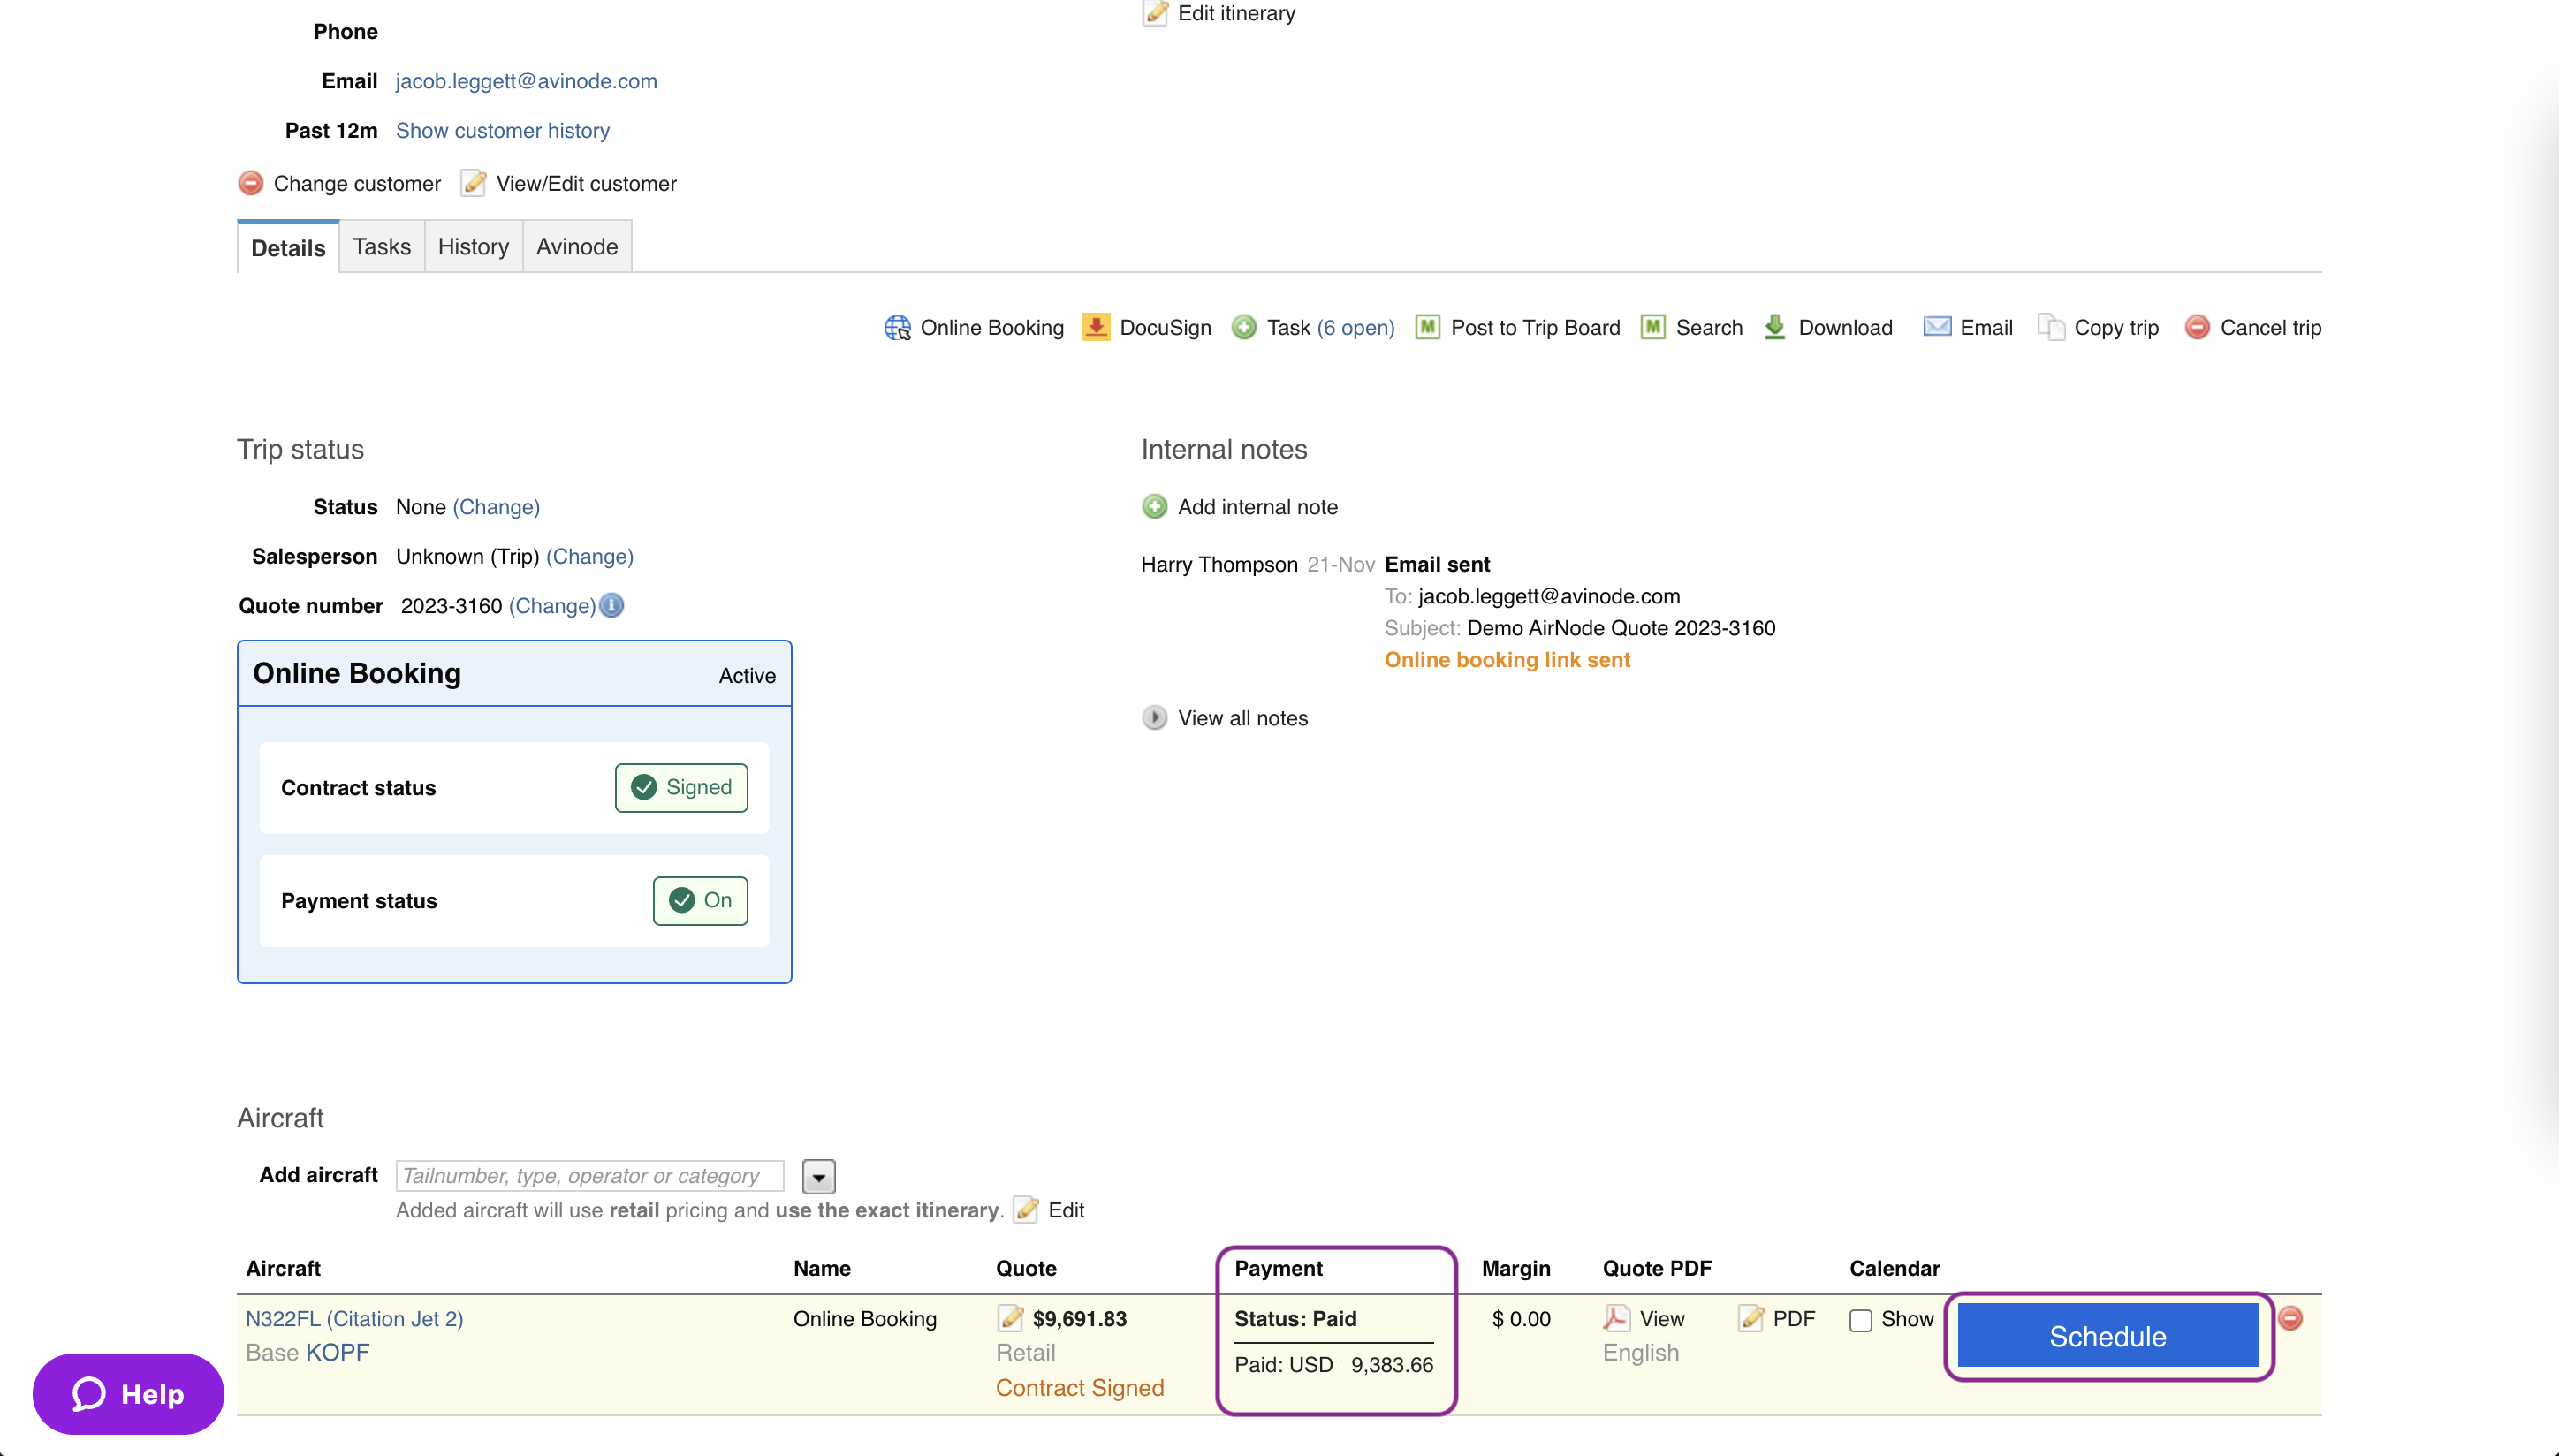The height and width of the screenshot is (1456, 2559).
Task: Click the View/Edit customer pencil icon
Action: click(473, 184)
